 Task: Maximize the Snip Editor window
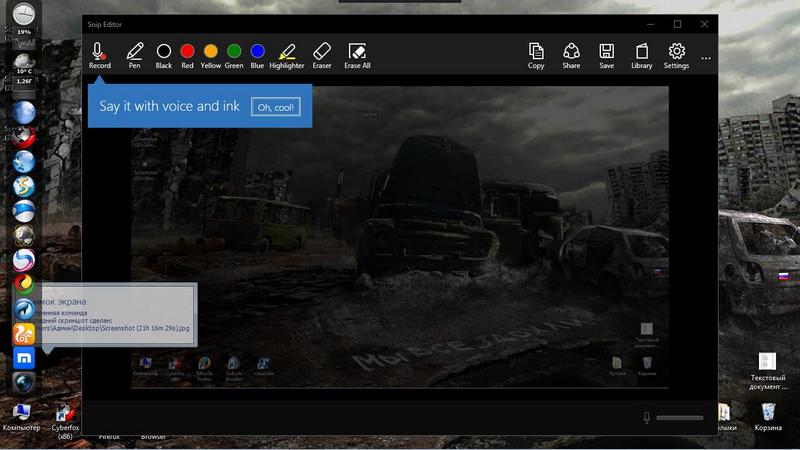[x=678, y=24]
